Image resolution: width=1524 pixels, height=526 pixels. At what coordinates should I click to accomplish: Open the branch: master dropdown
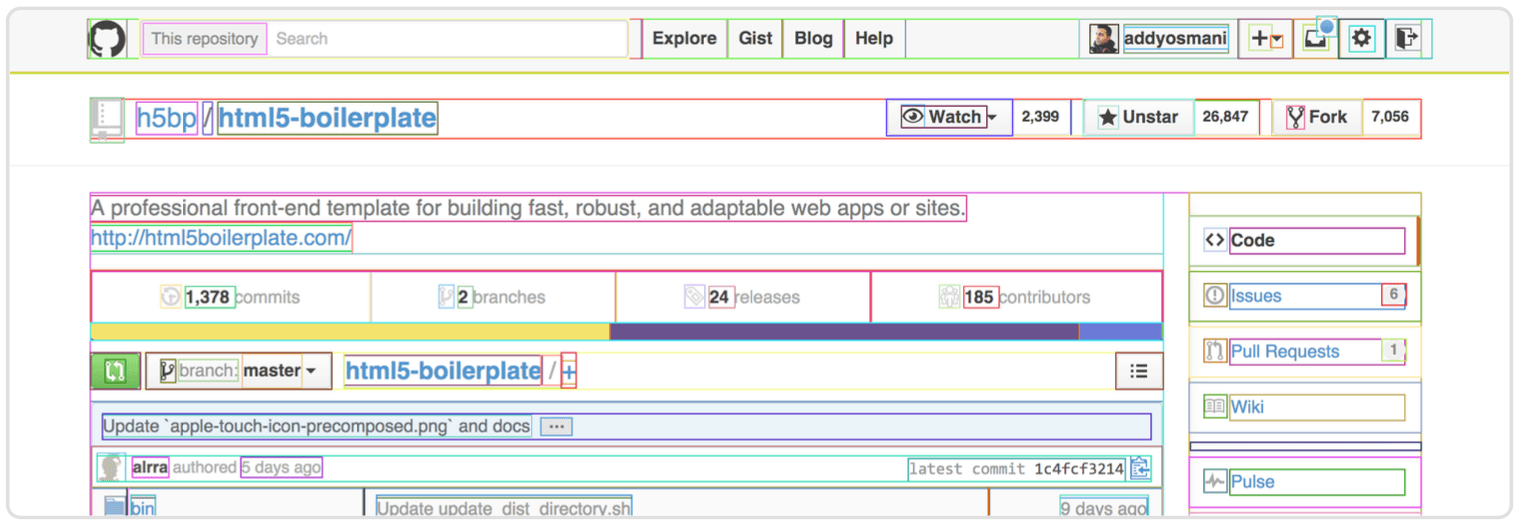pos(238,371)
